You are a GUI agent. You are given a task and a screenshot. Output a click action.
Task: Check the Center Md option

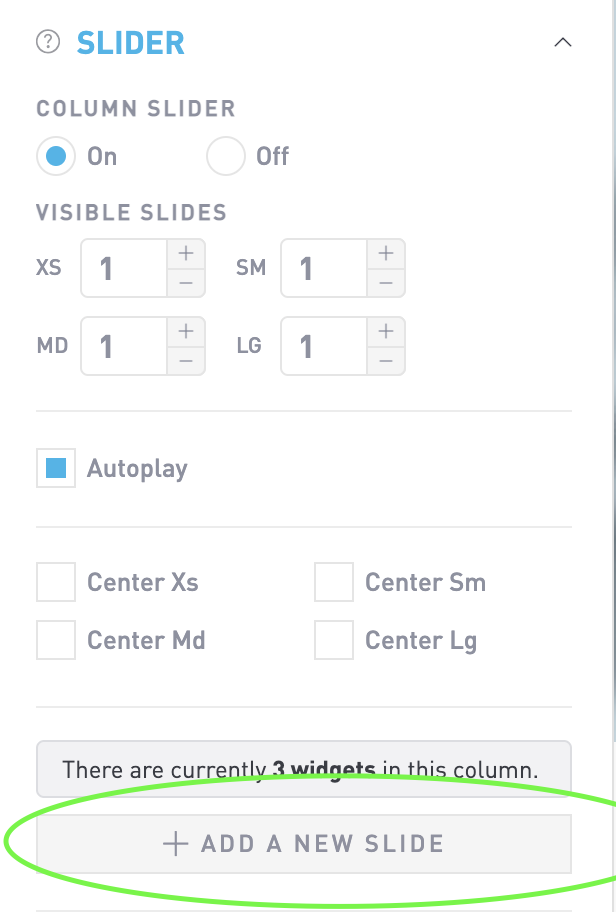56,640
